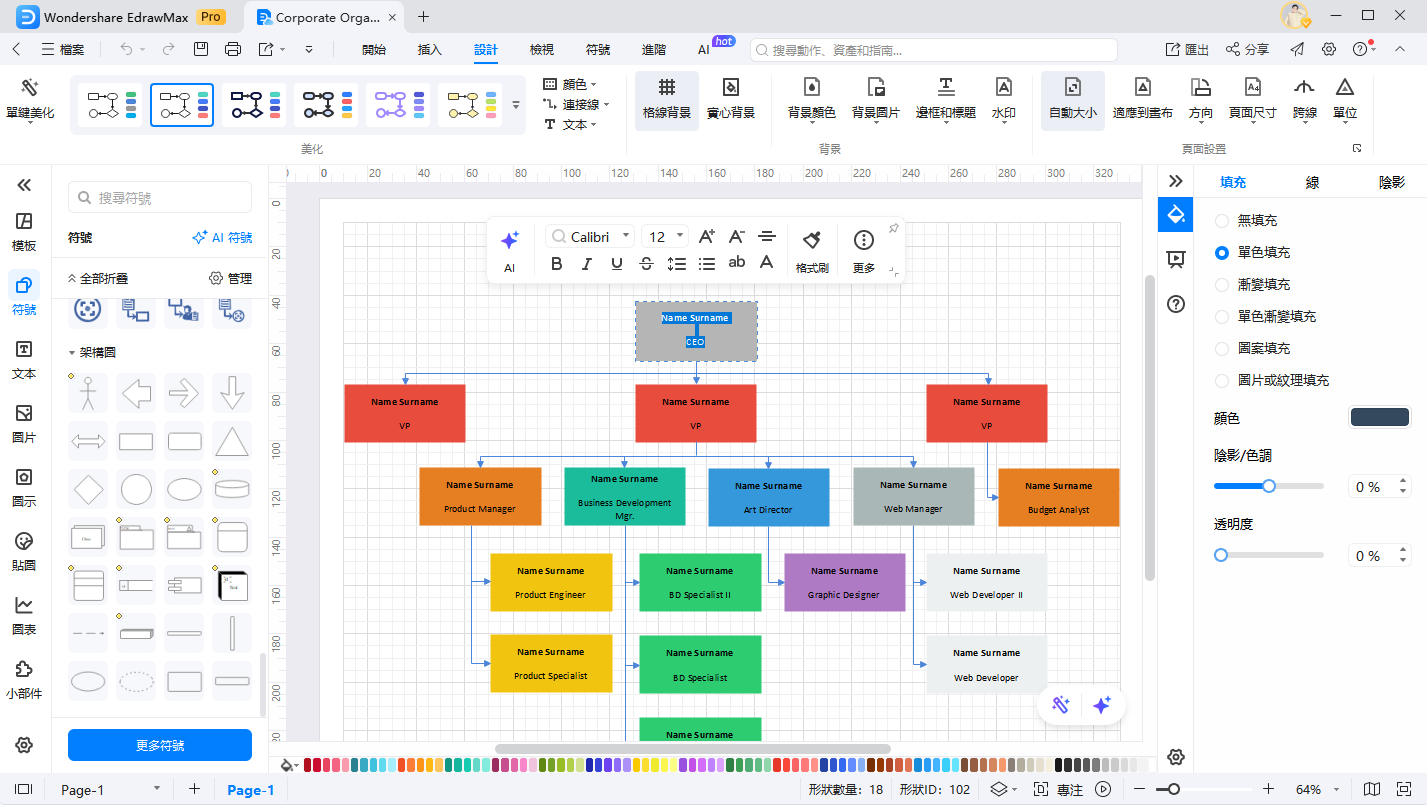Click the More Symbols (更多符號) button
This screenshot has width=1427, height=805.
pos(160,745)
